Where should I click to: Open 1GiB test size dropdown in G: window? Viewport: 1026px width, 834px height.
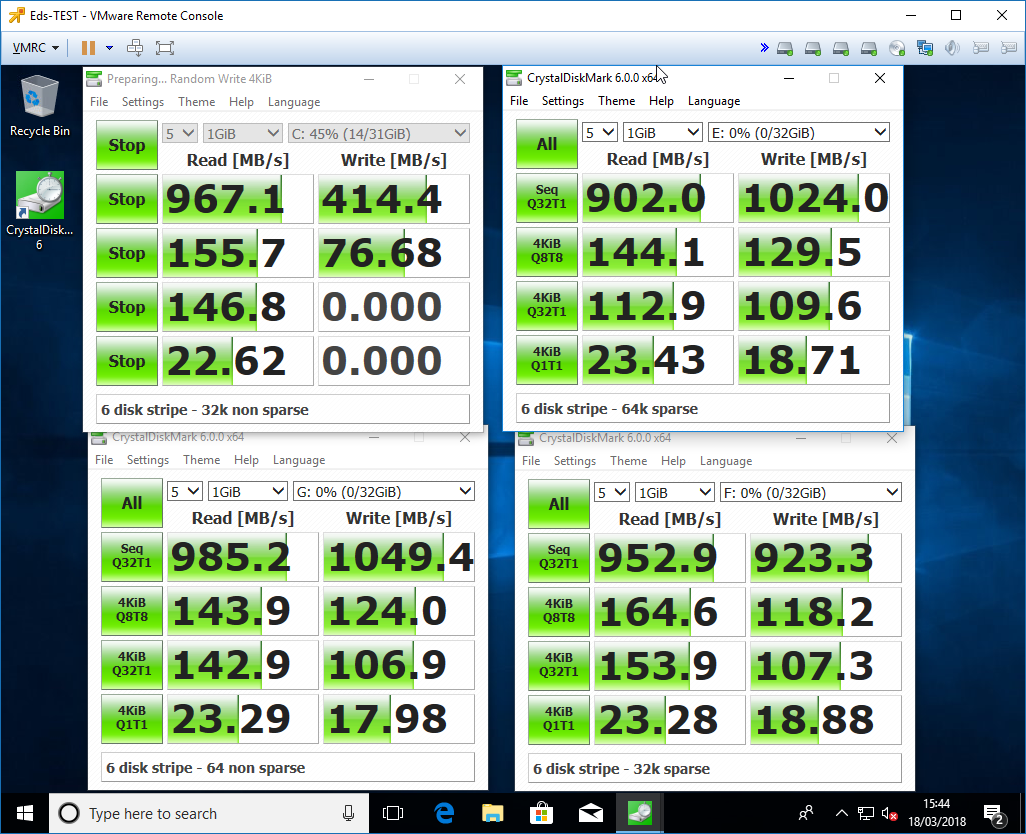point(248,491)
